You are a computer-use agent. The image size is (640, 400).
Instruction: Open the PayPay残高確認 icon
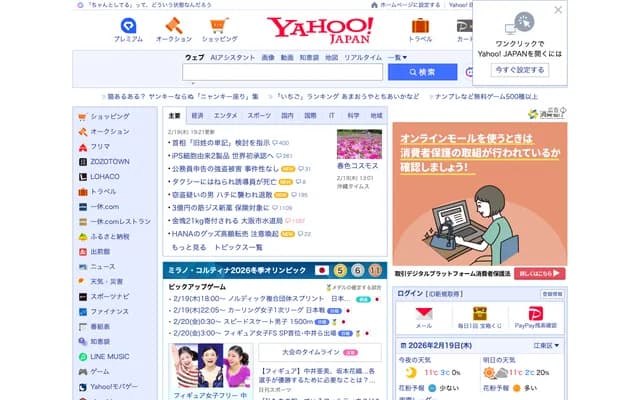tap(536, 313)
